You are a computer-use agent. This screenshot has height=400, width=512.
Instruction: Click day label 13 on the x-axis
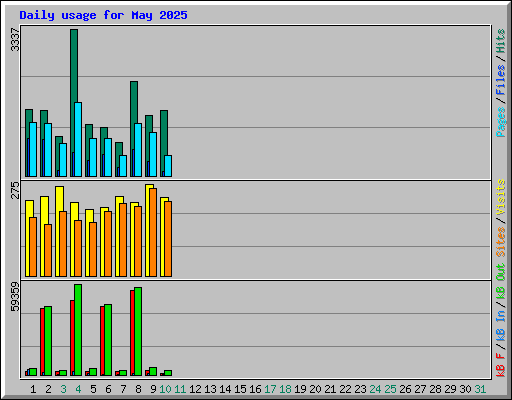(x=210, y=389)
